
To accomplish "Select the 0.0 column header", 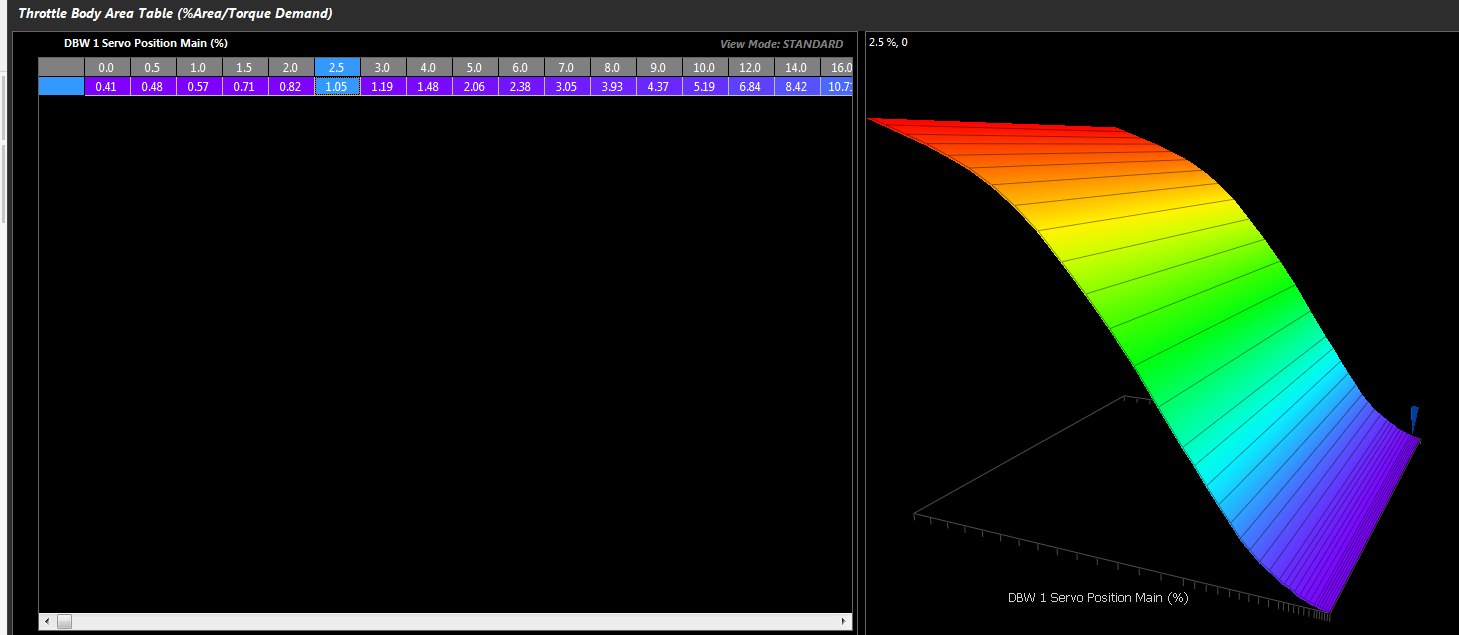I will point(107,67).
